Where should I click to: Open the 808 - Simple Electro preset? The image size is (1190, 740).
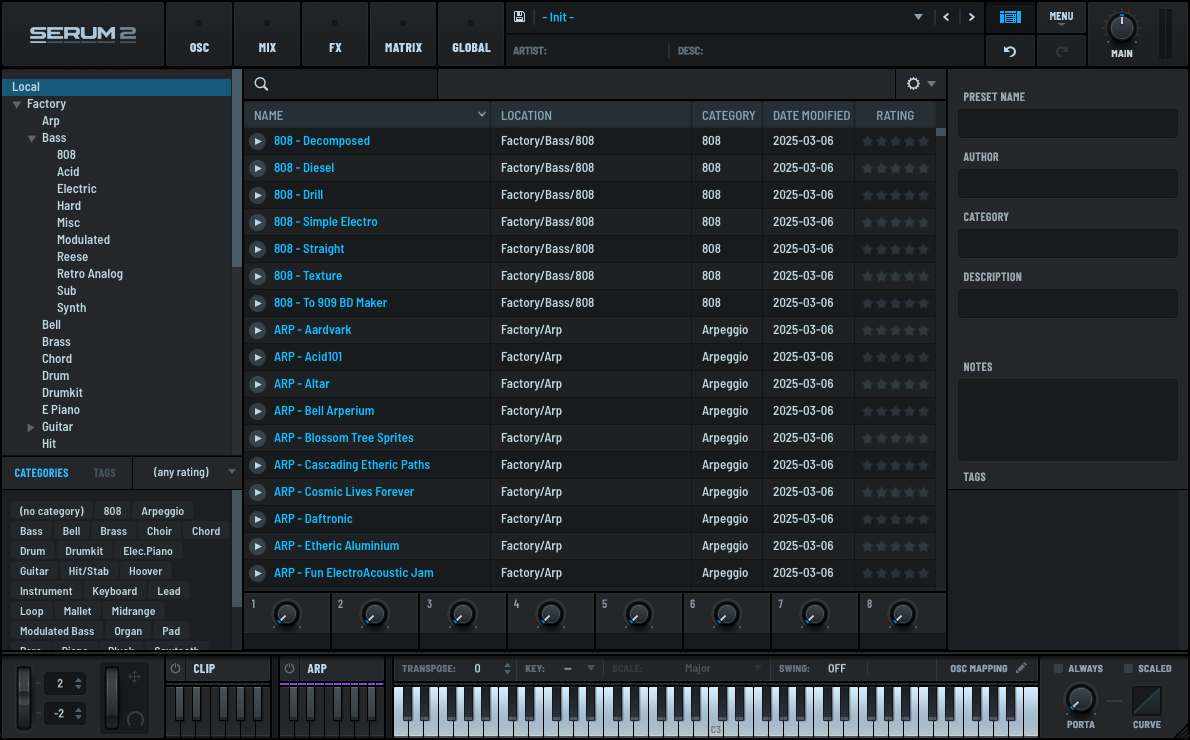click(x=326, y=222)
